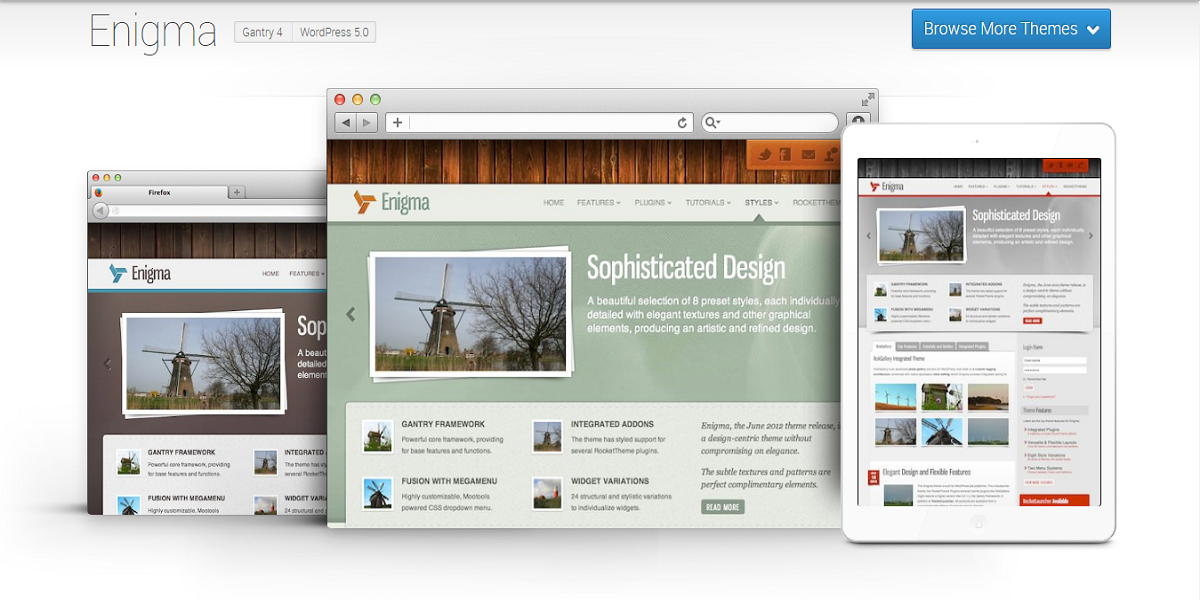Click the Facebook icon in the orange social bar
Viewport: 1200px width, 600px height.
(786, 154)
